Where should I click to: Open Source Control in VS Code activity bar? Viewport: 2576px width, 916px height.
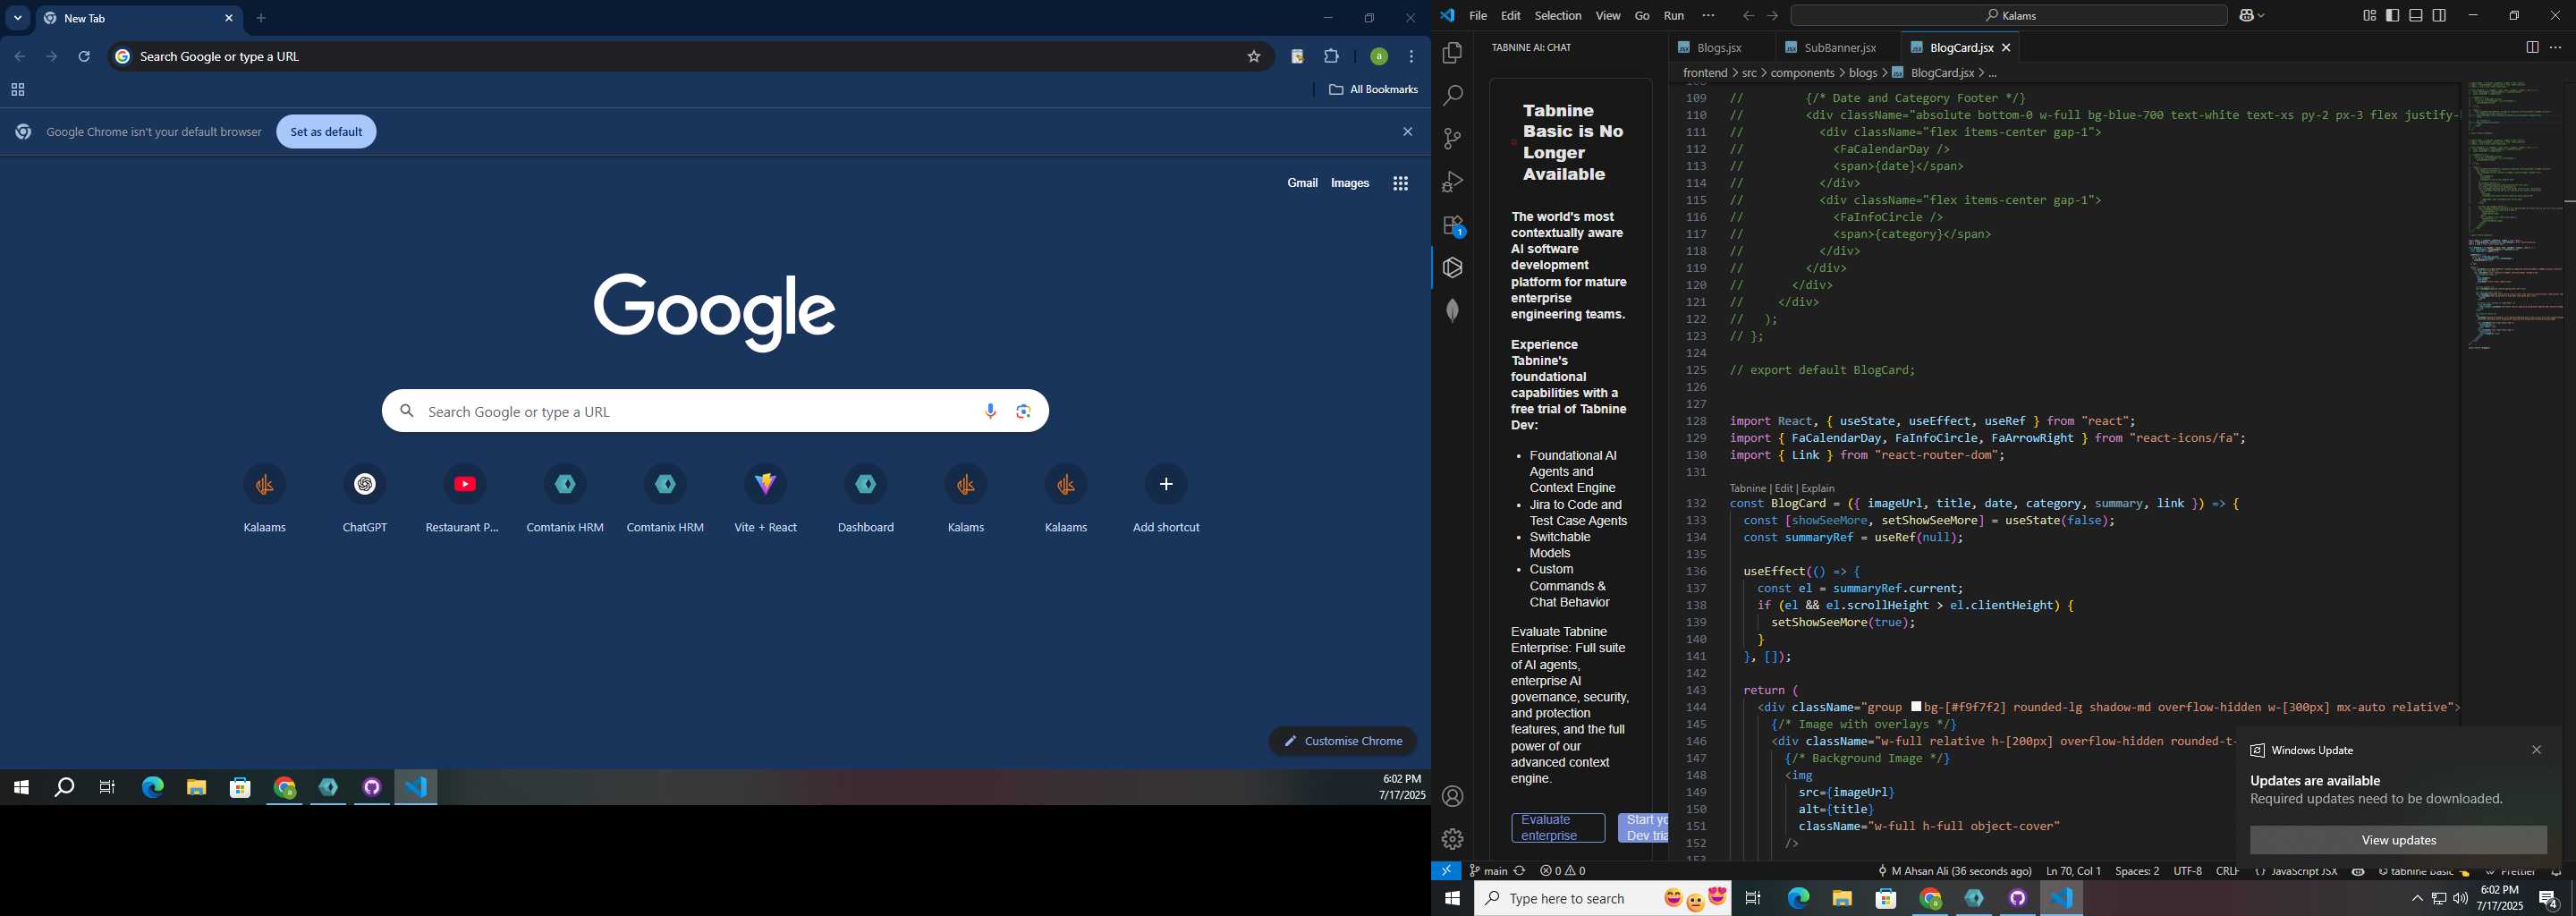point(1452,139)
